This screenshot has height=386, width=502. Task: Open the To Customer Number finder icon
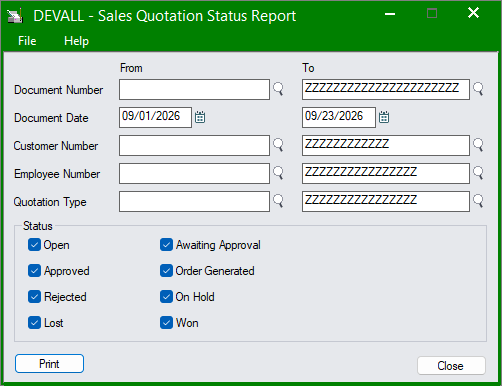[x=478, y=145]
